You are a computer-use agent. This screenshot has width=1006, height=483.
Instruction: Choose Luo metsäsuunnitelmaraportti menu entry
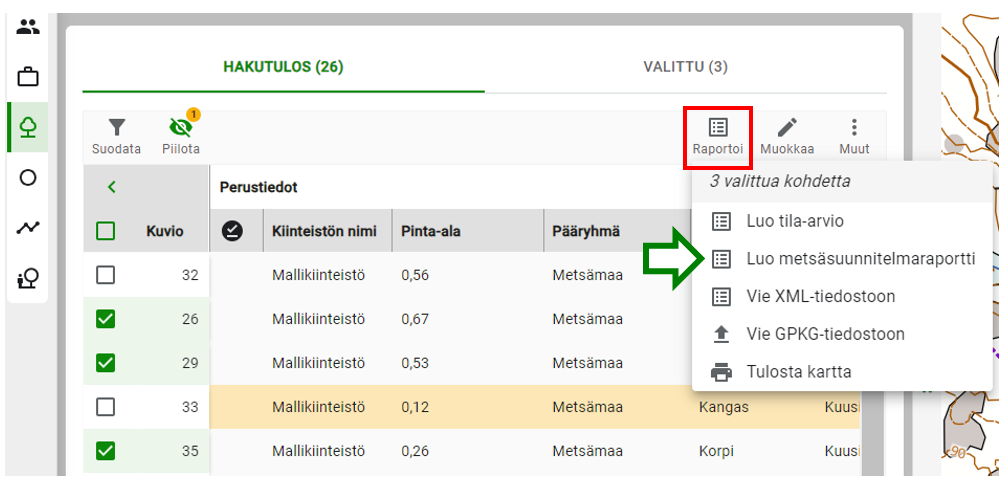pyautogui.click(x=842, y=259)
